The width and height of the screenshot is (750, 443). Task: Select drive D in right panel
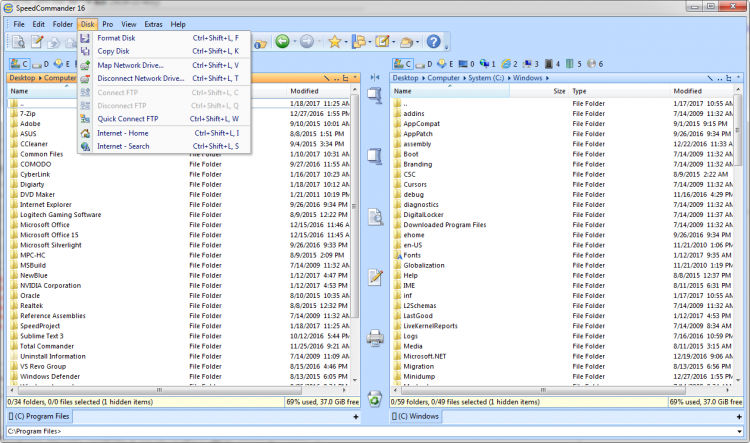pyautogui.click(x=425, y=64)
